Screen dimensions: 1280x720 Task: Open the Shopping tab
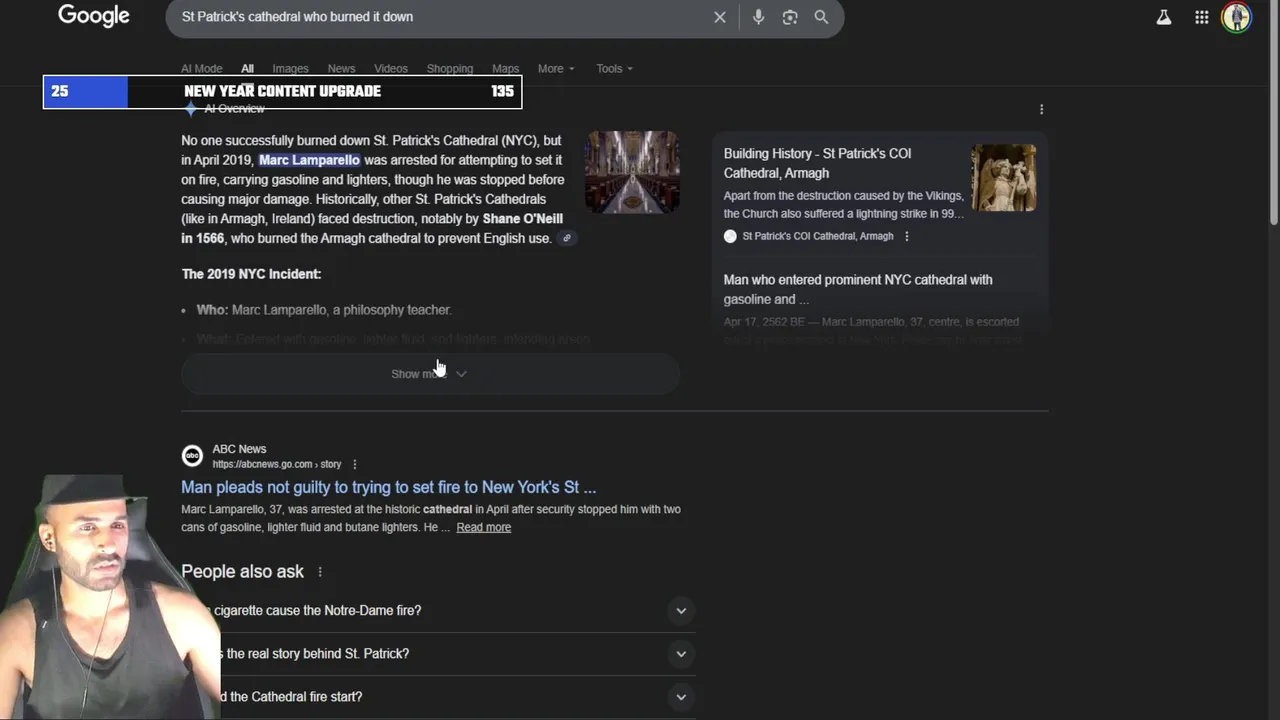[x=450, y=69]
